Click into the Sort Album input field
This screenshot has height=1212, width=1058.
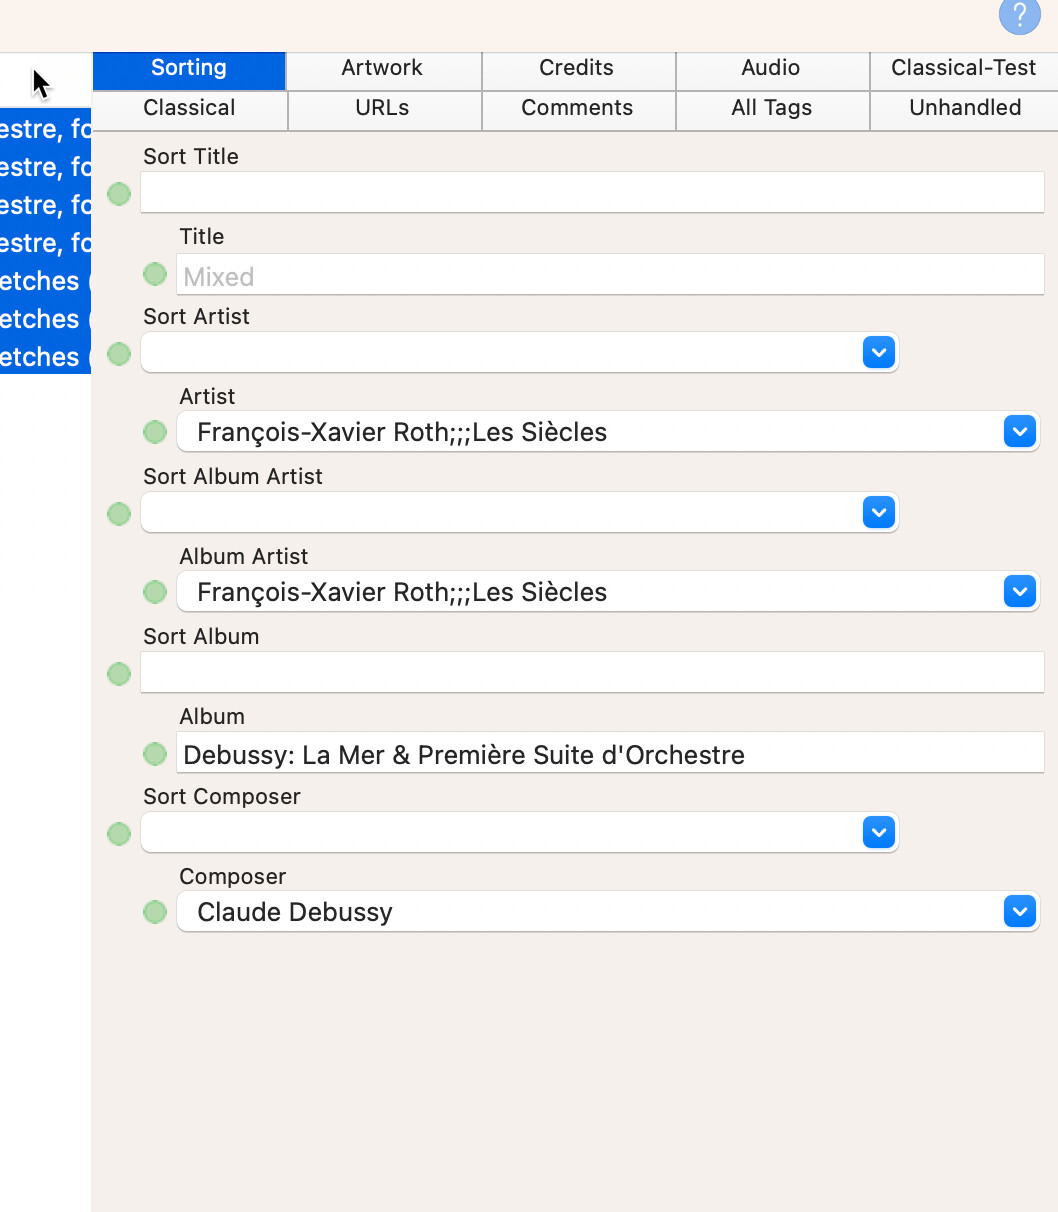pos(592,672)
